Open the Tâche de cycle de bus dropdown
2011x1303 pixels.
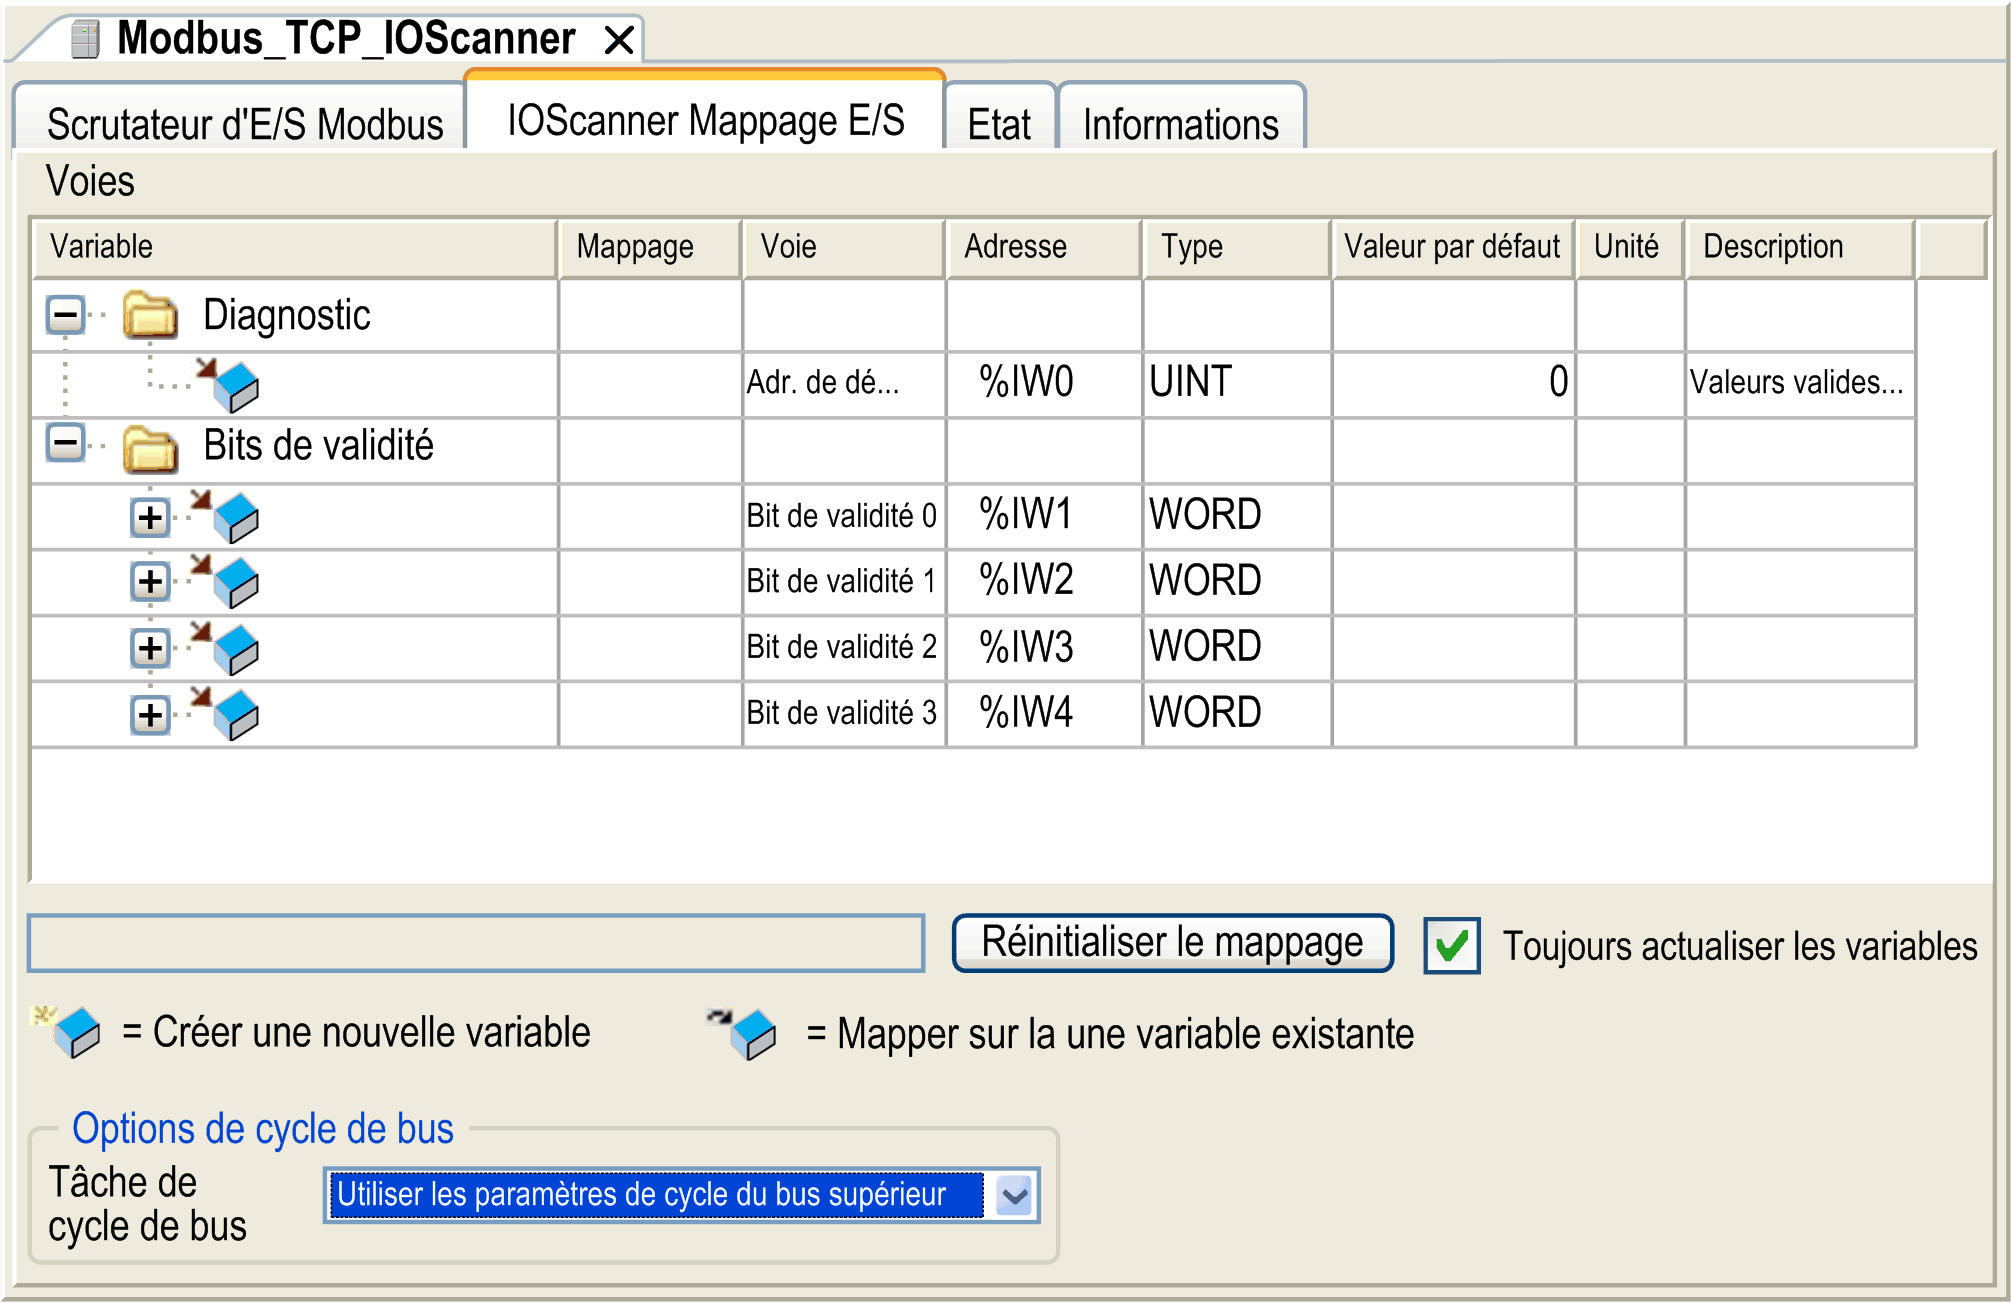(1014, 1196)
